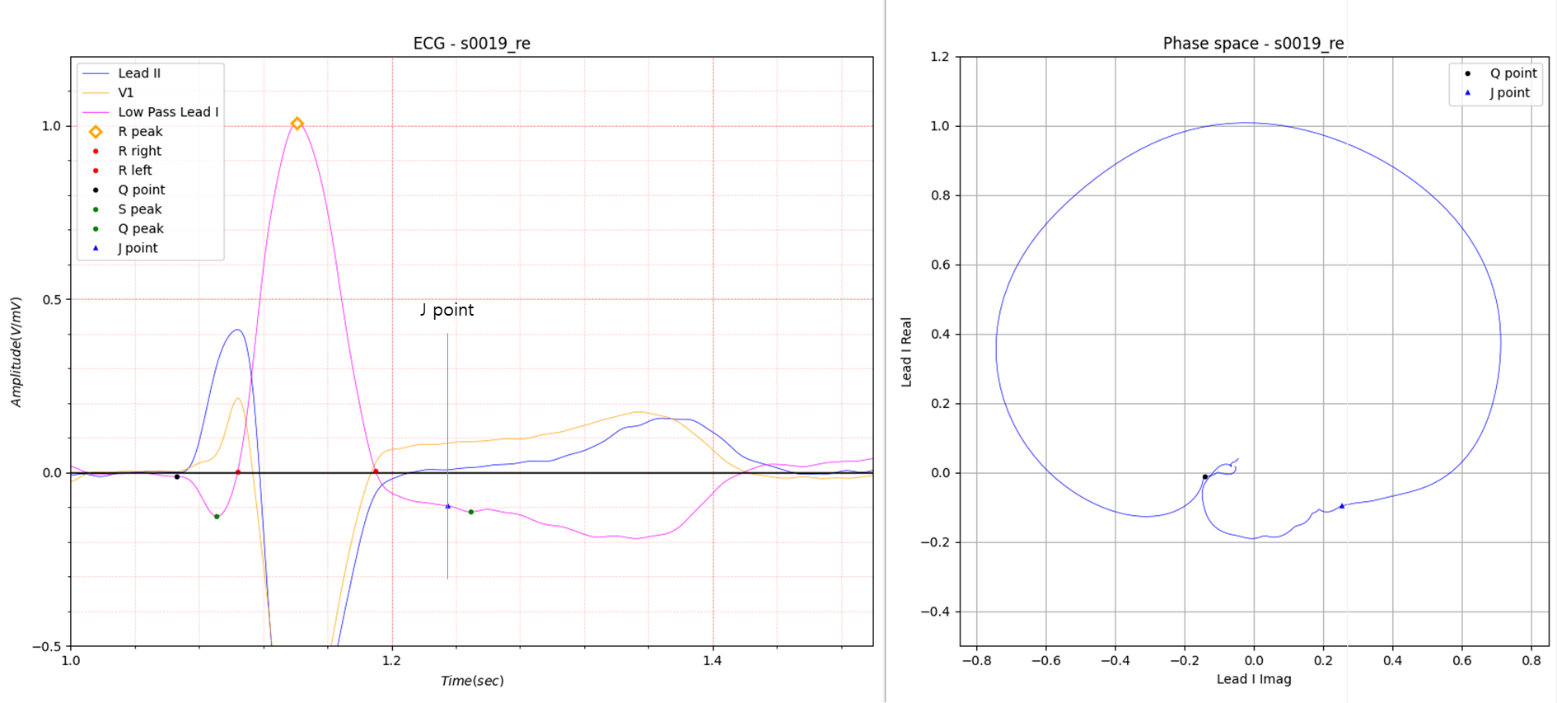Click the "Lead I Real" y-axis label

click(907, 351)
